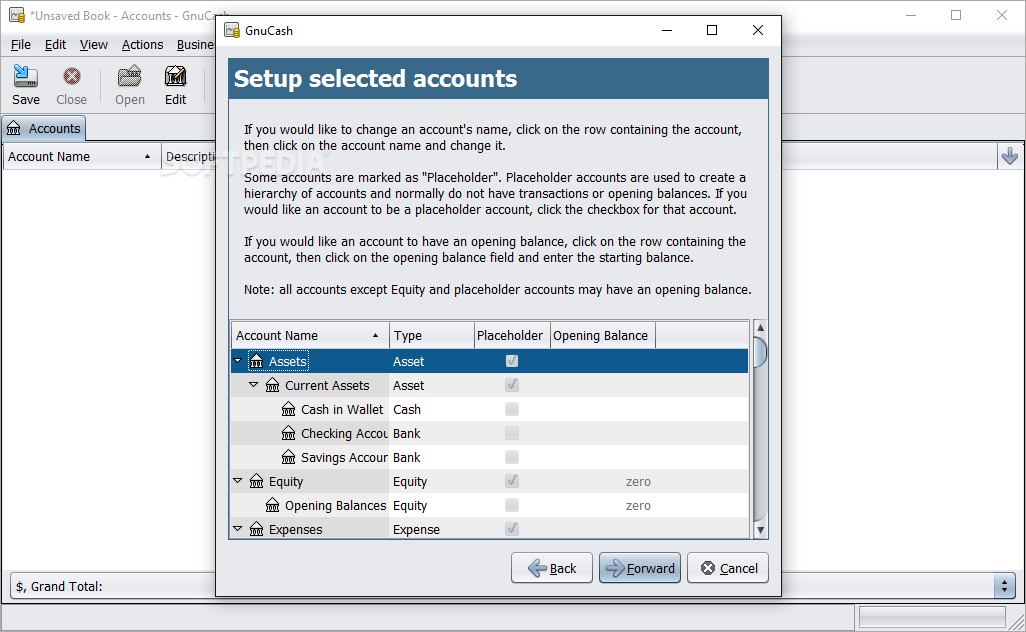Click the bank icon beside Cash in Wallet
1026x632 pixels.
click(x=289, y=410)
